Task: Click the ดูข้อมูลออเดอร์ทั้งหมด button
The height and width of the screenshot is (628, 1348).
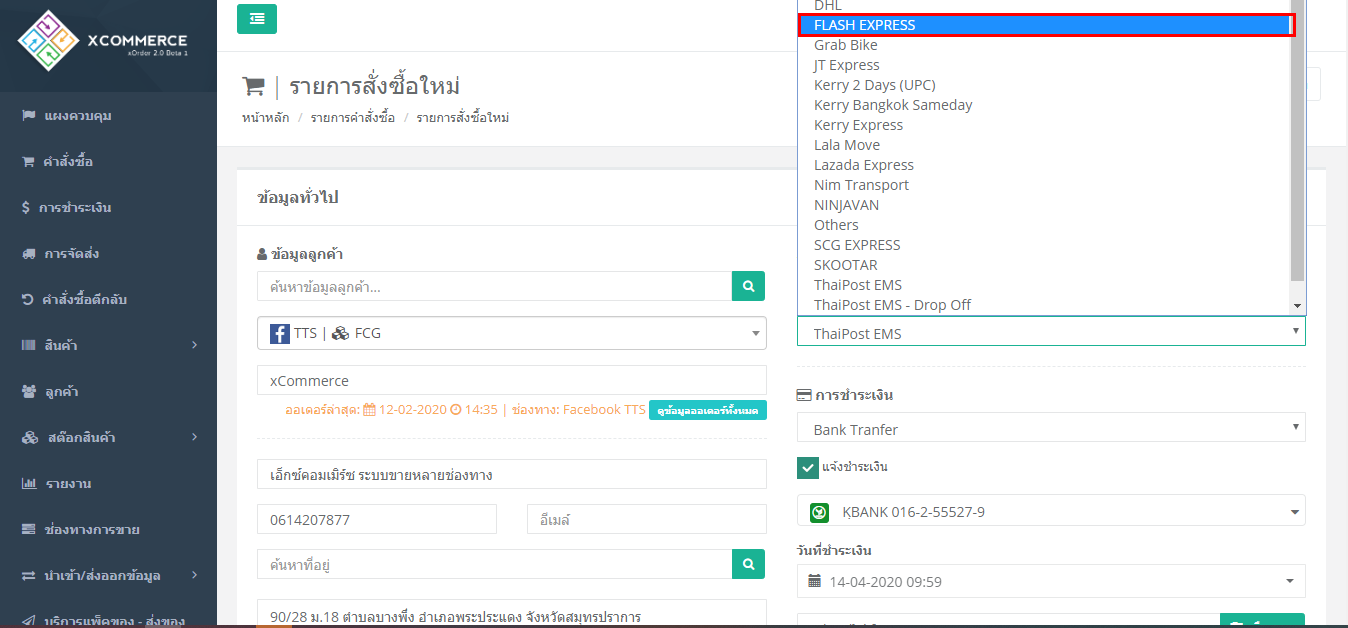Action: point(708,410)
